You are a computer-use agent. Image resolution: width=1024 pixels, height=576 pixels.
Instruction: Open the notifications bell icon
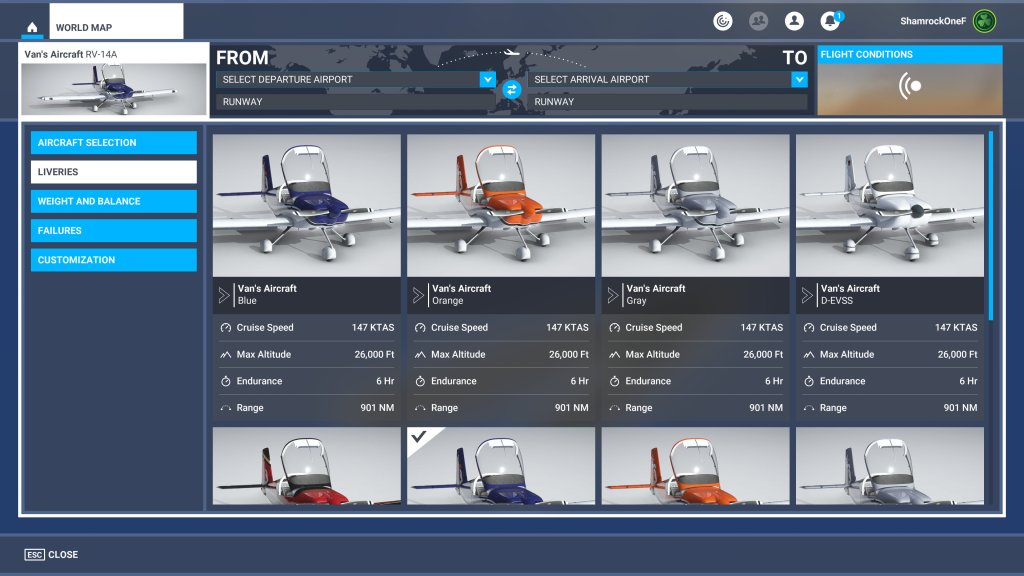tap(829, 21)
